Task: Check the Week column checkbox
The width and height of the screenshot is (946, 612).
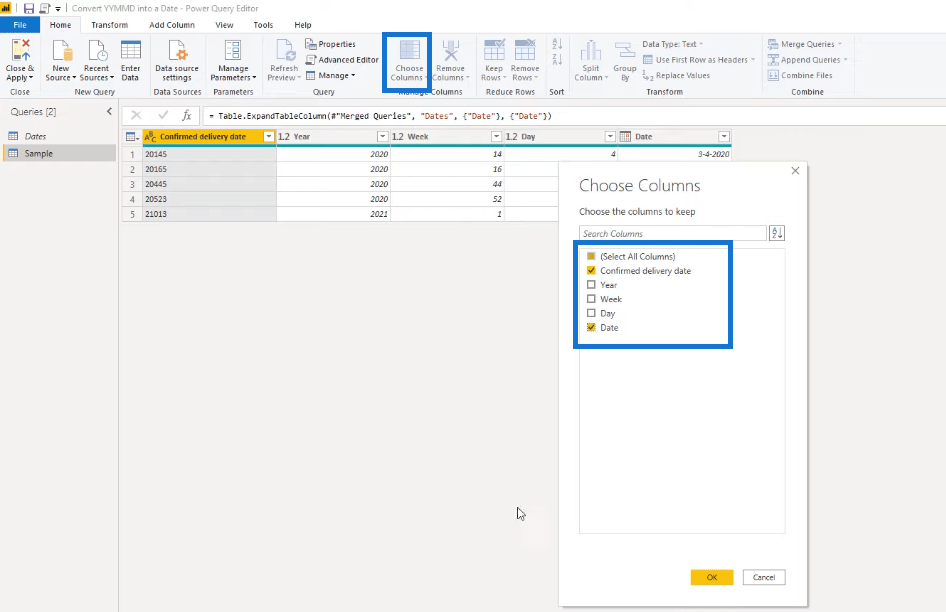Action: (x=591, y=299)
